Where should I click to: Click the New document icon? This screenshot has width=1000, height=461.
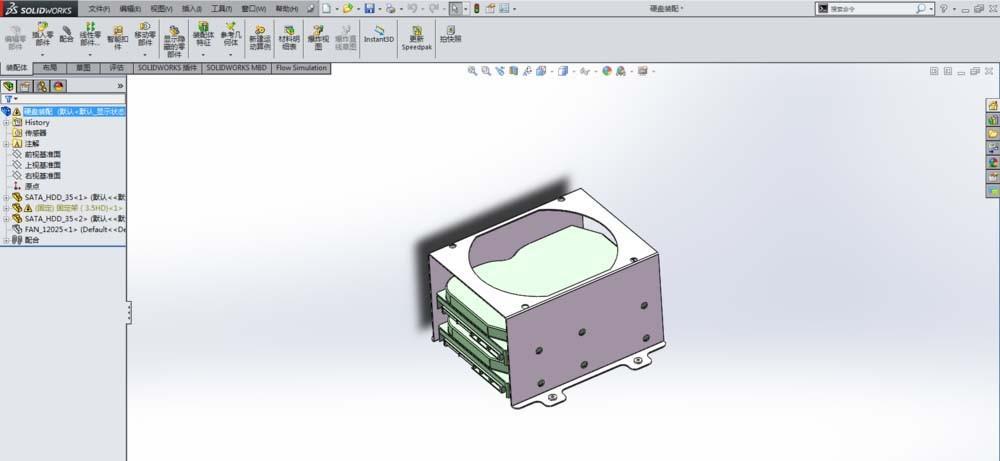tap(326, 8)
